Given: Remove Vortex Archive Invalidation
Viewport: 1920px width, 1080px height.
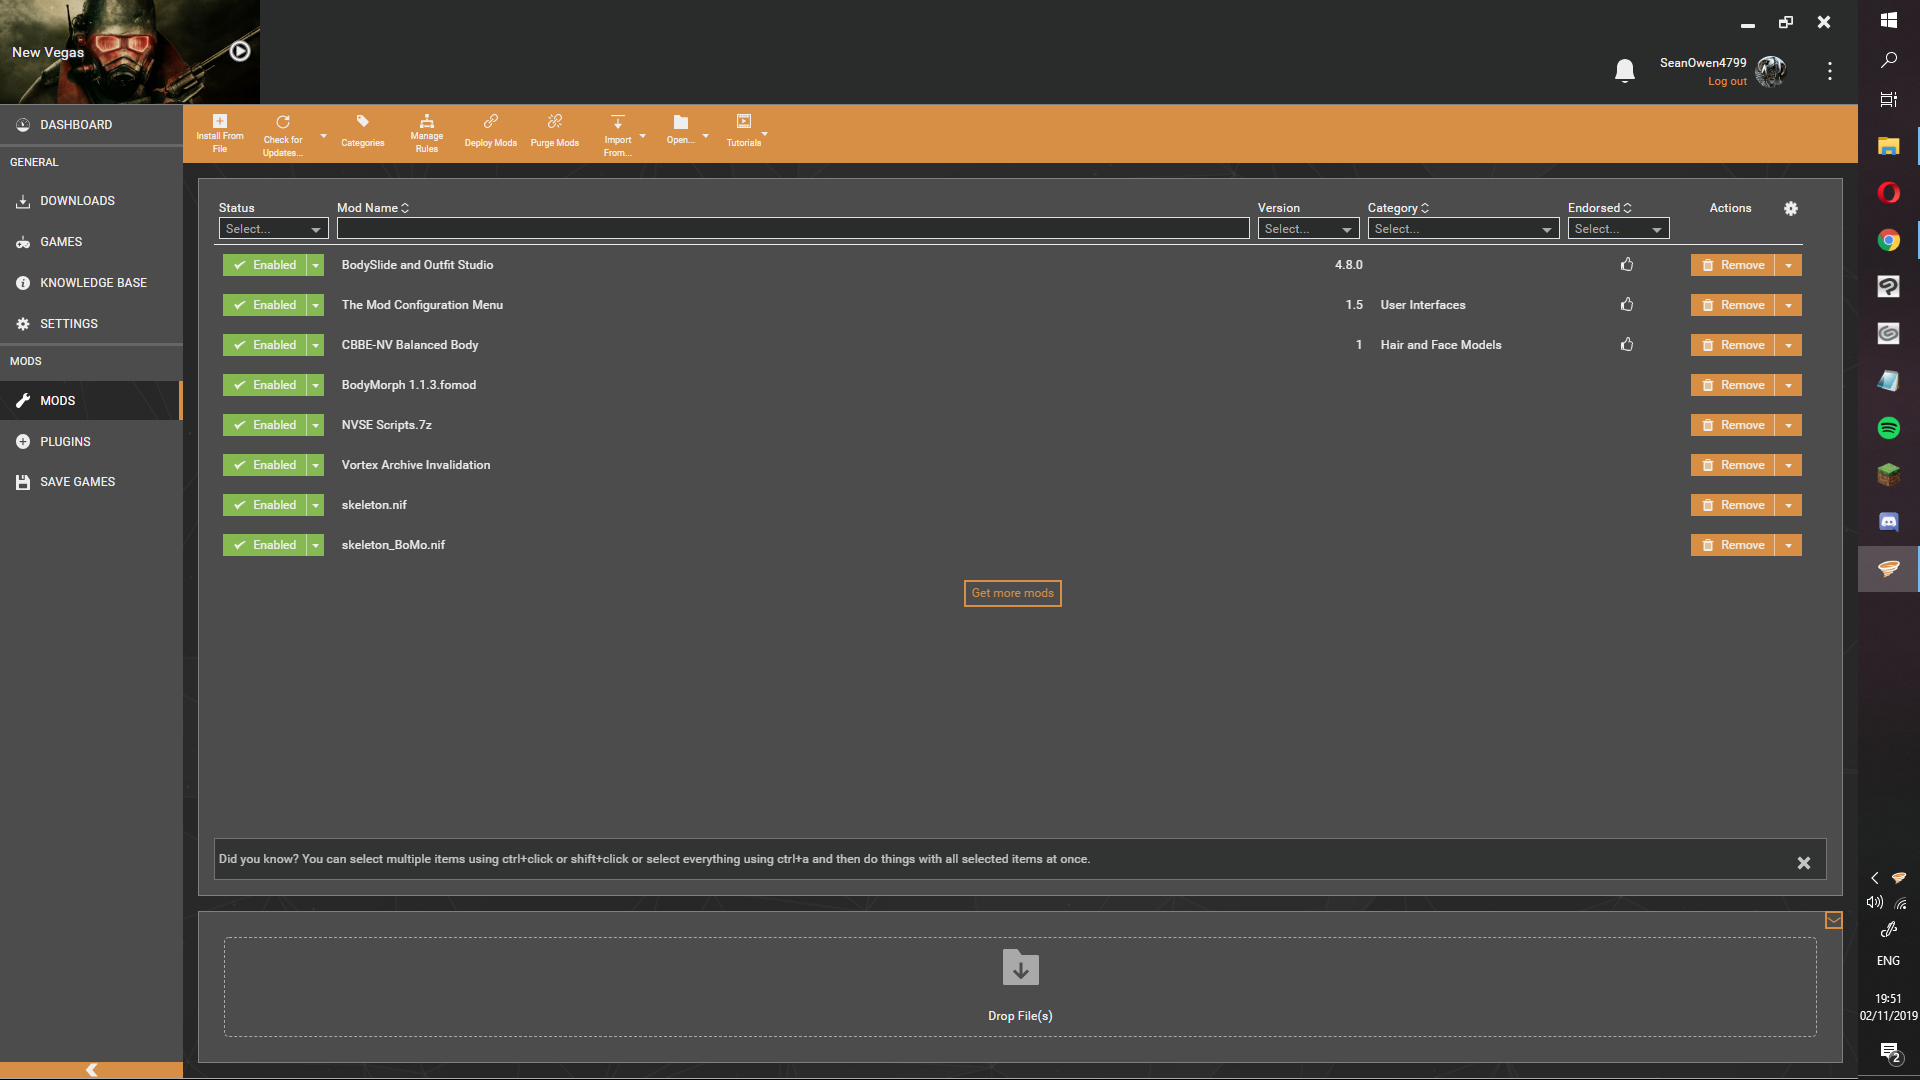Looking at the screenshot, I should click(1733, 465).
